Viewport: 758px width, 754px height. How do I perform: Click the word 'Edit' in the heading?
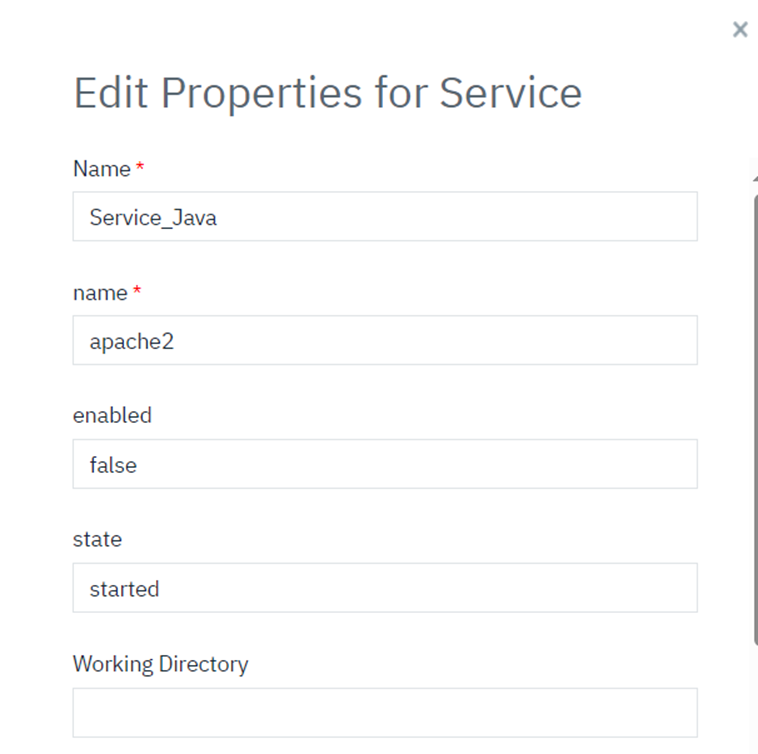point(110,93)
